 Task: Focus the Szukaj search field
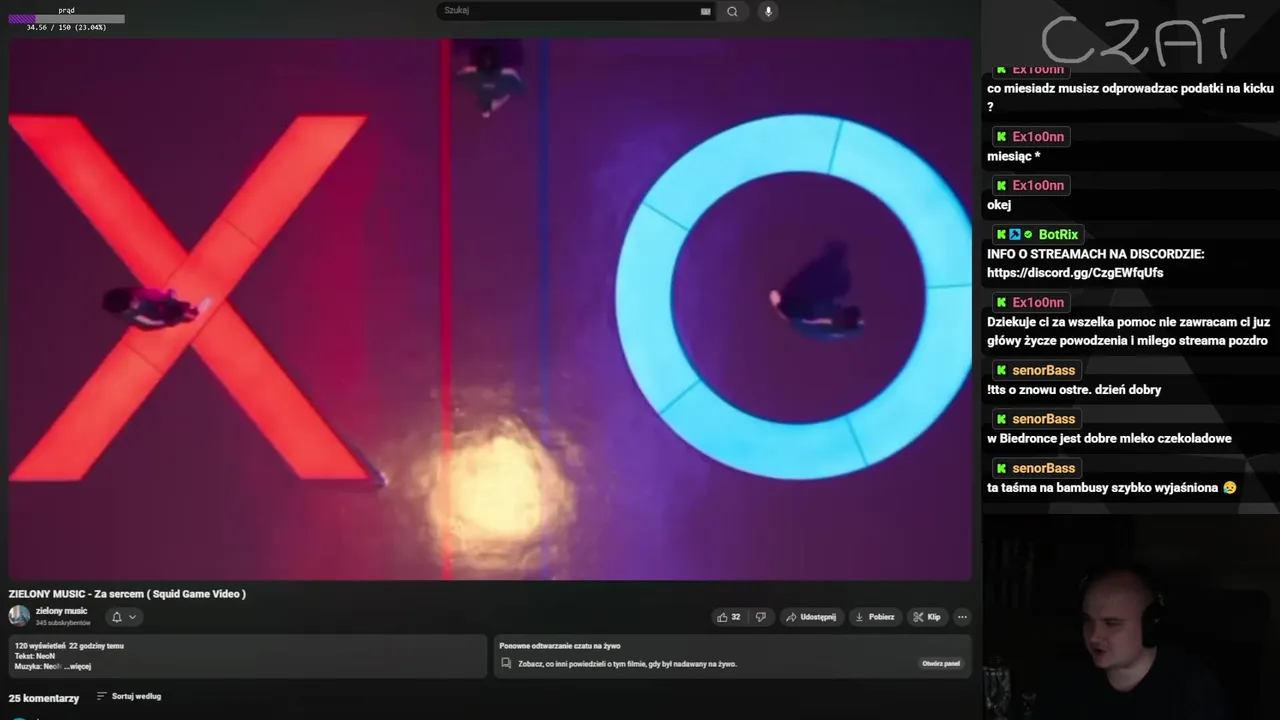(x=570, y=11)
